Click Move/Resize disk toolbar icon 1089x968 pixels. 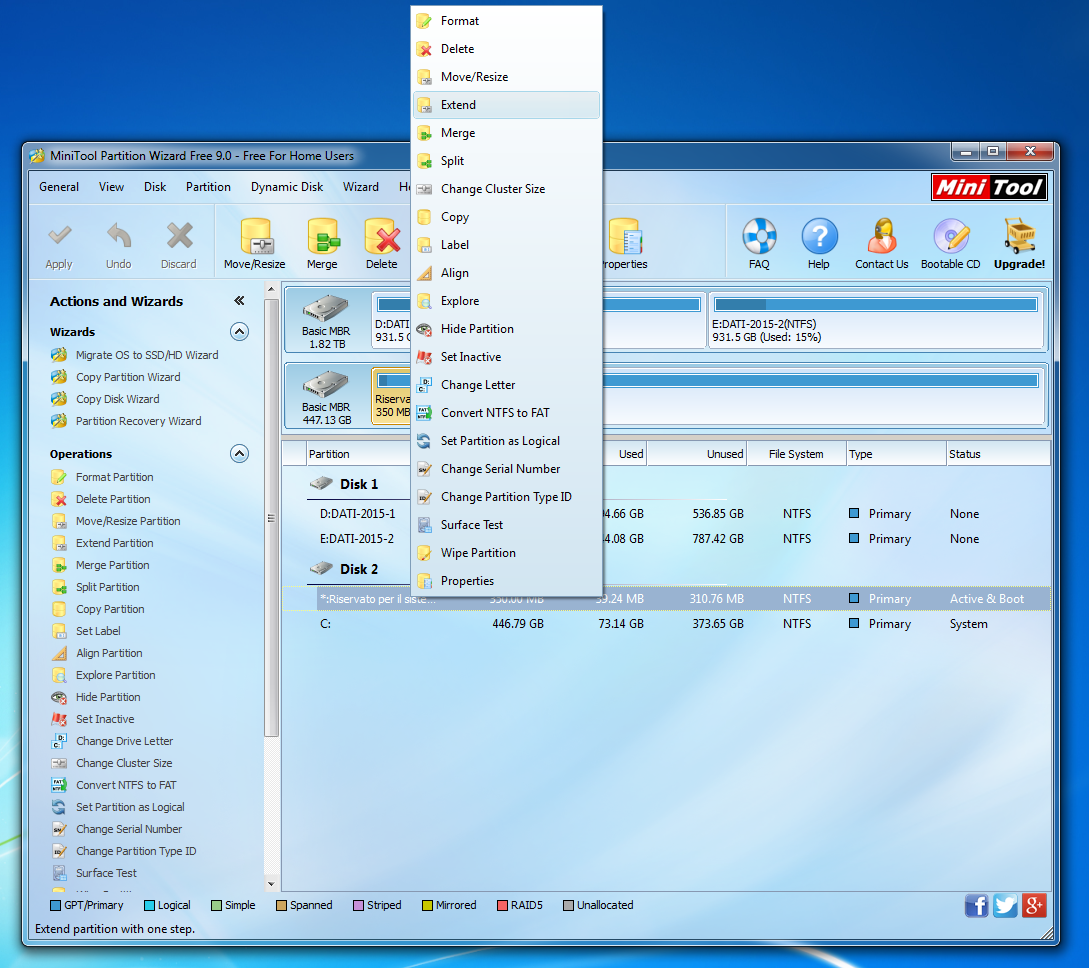(x=255, y=236)
